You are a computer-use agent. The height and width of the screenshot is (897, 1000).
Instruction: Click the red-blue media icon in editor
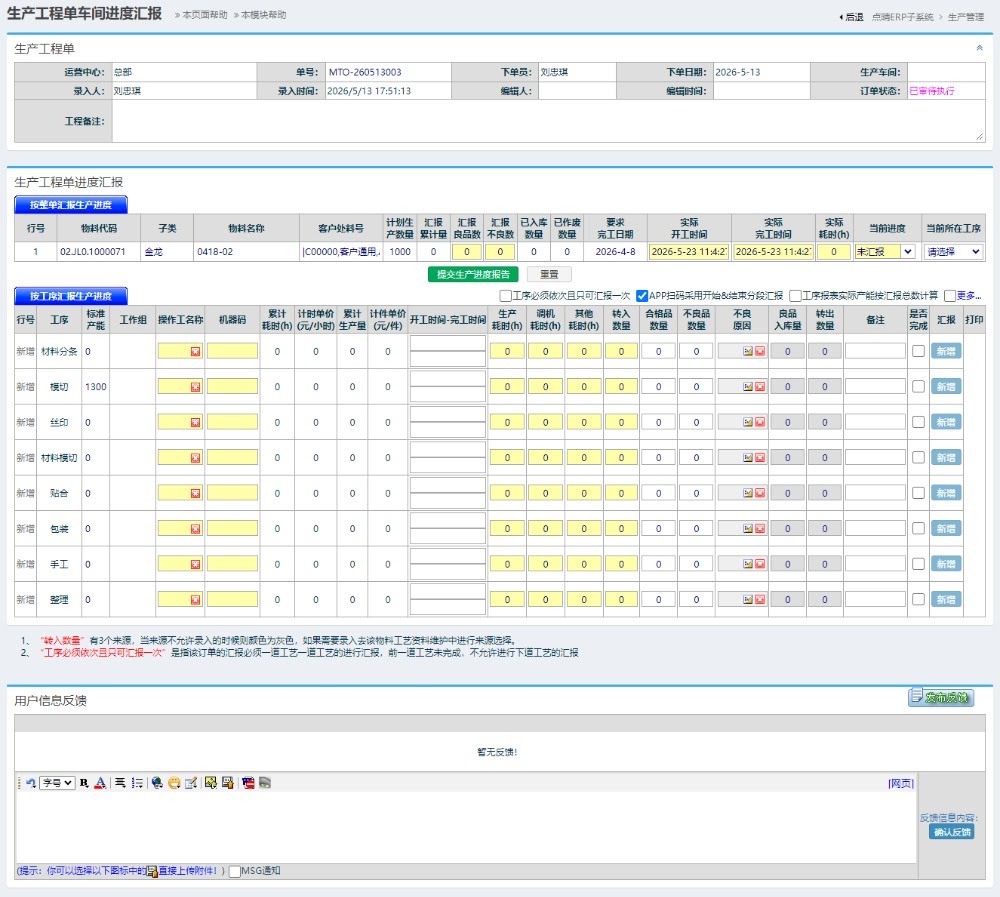248,783
